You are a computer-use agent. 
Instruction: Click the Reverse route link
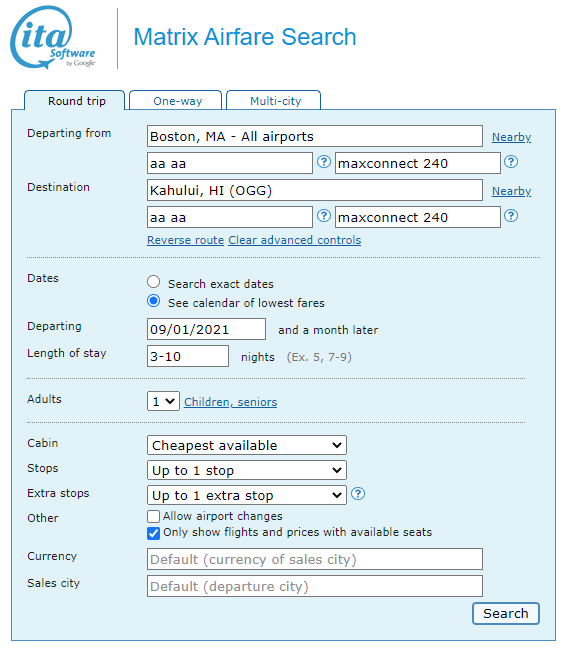click(185, 240)
